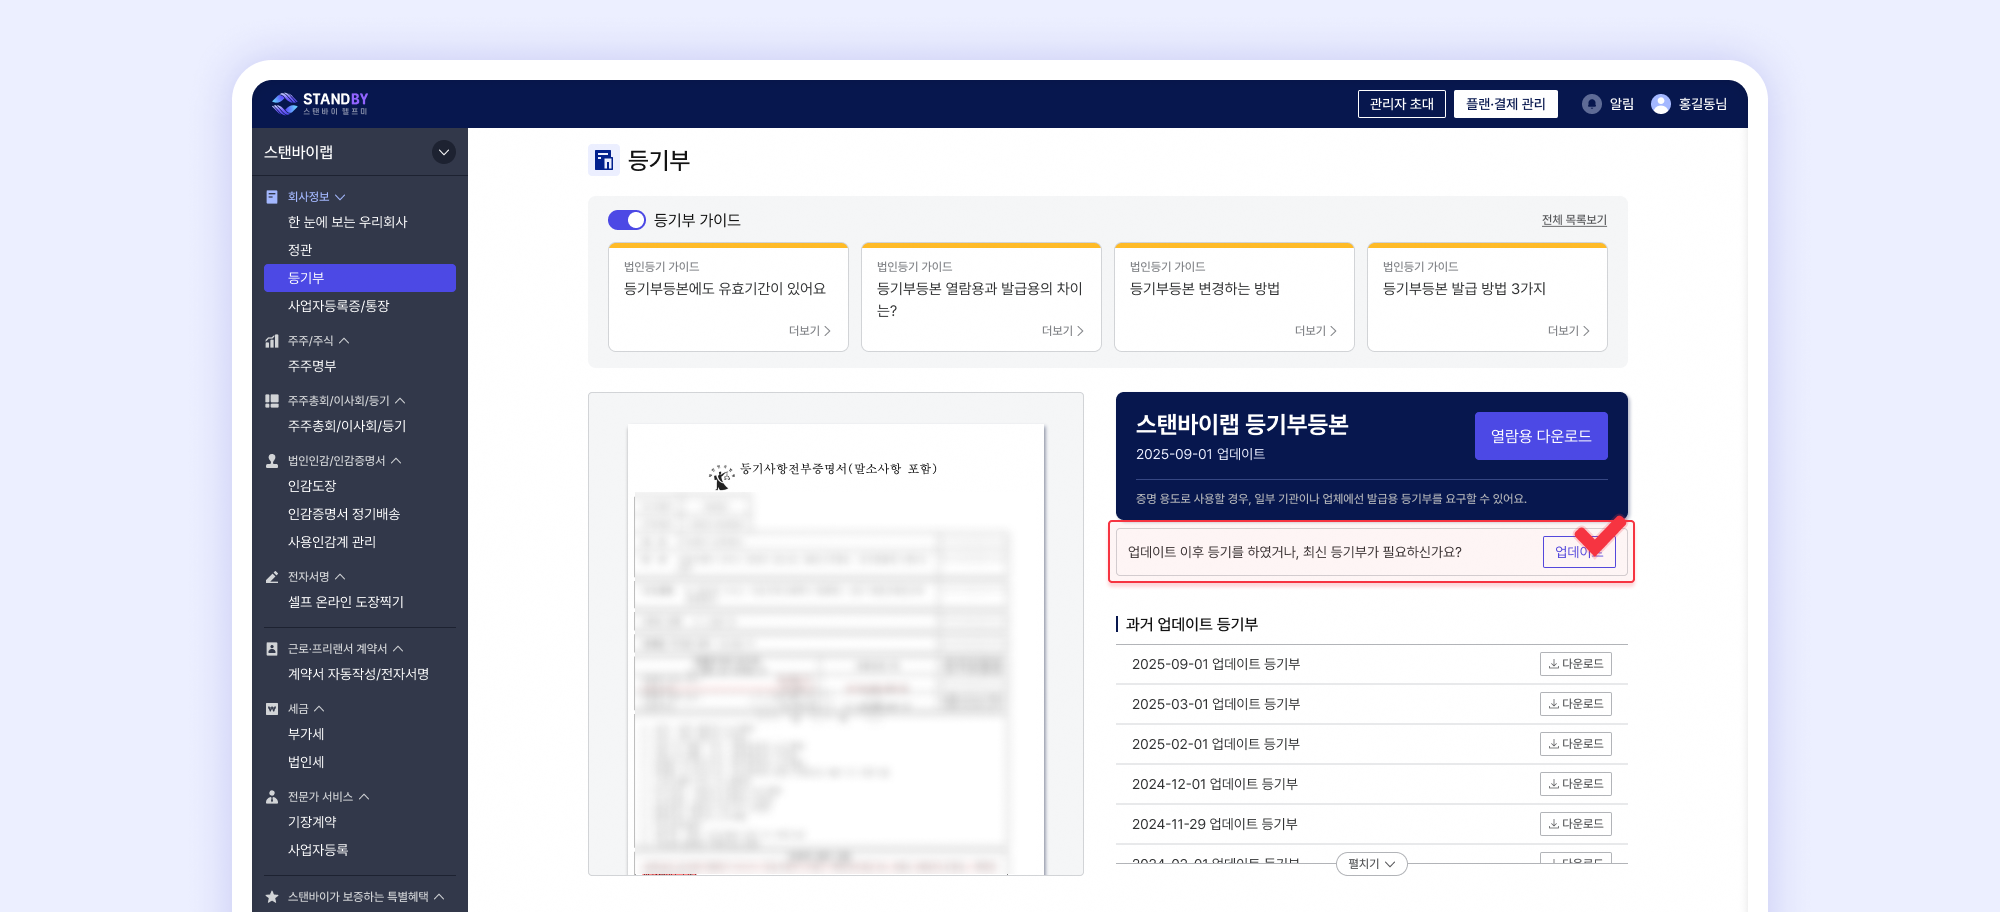
Task: Download the 2025-03-01 업데이트 등기부
Action: 1576,704
